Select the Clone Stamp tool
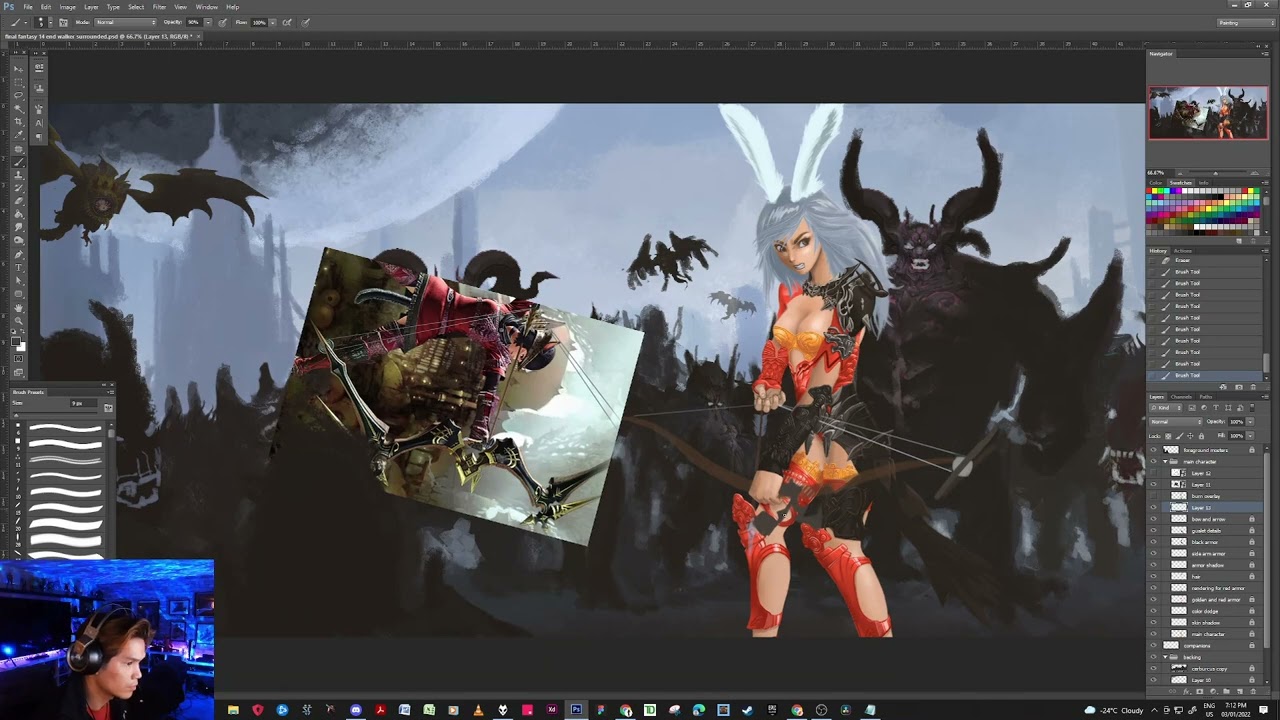The width and height of the screenshot is (1280, 720). tap(18, 174)
